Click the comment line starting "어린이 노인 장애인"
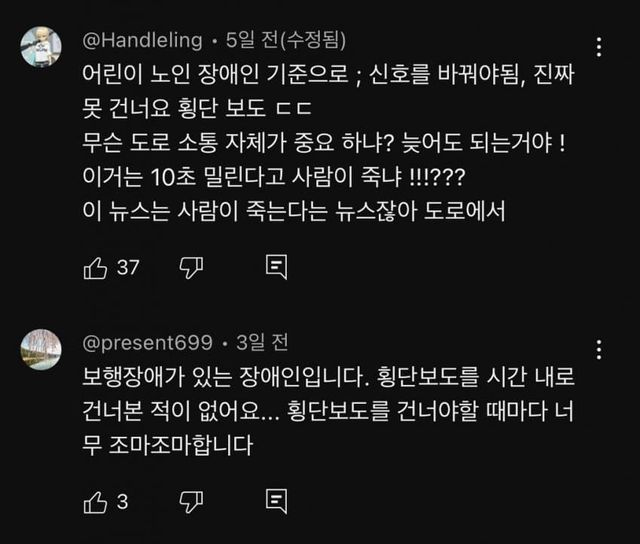 (325, 75)
